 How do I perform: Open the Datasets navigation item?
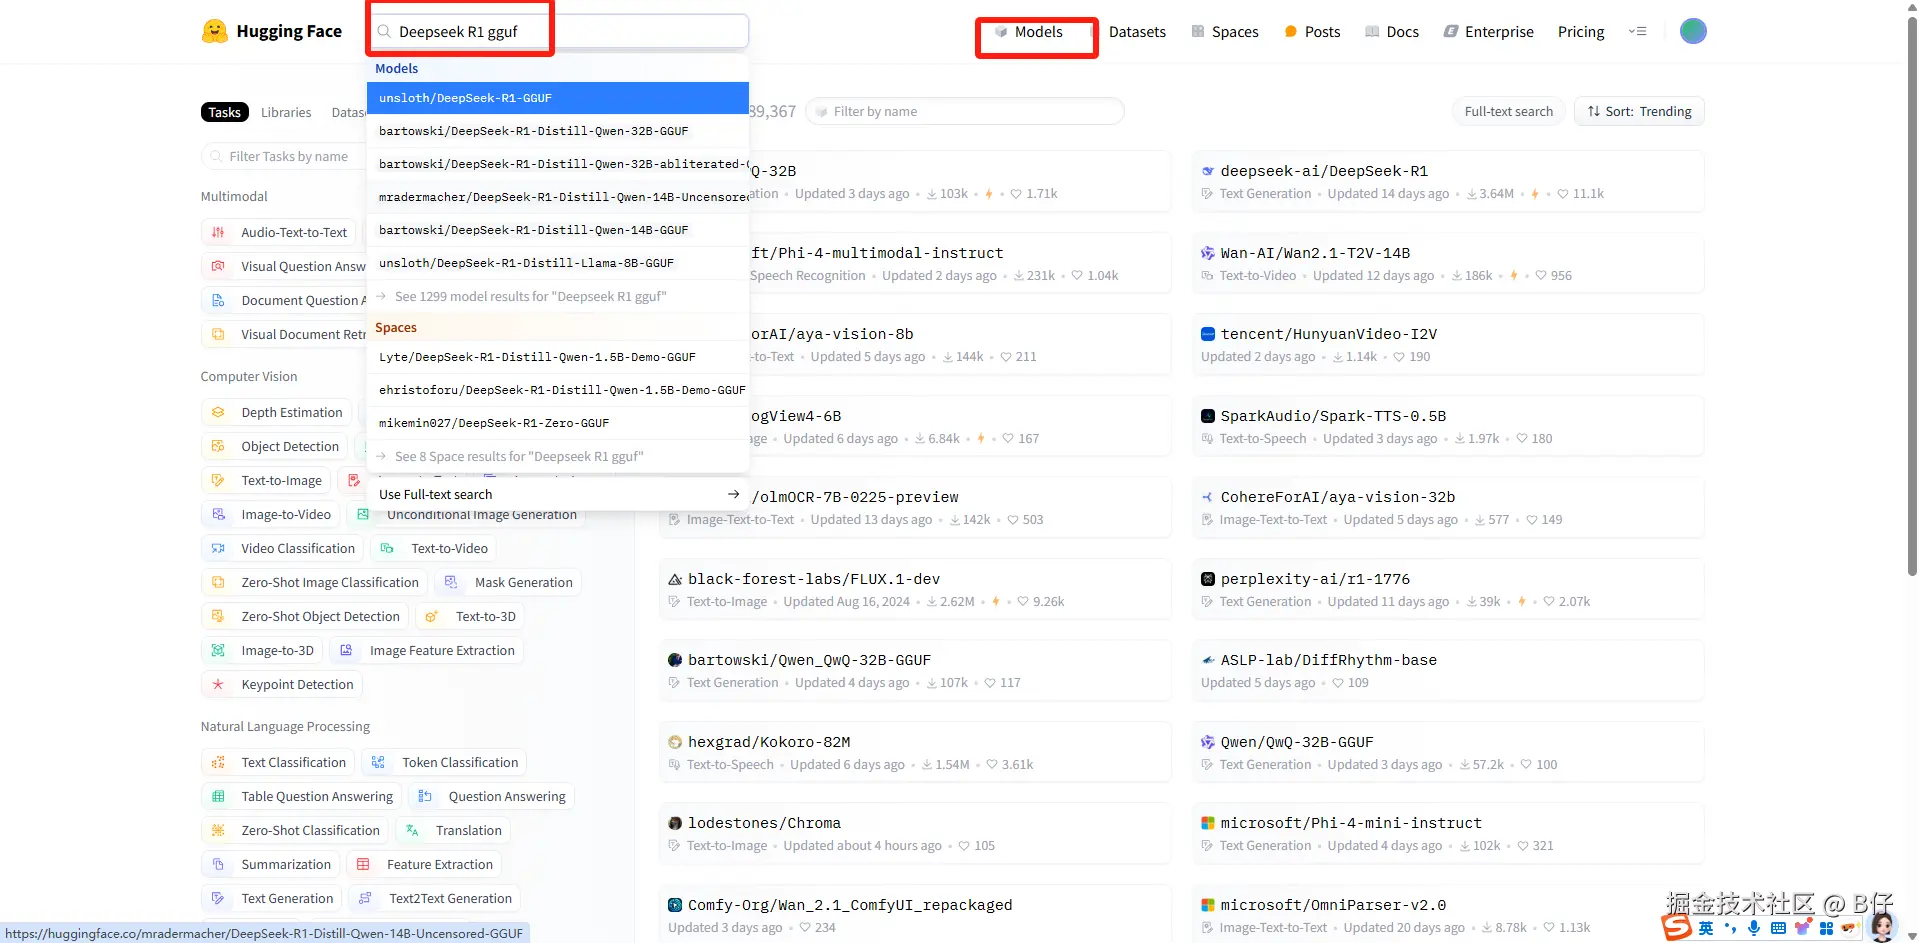[x=1137, y=32]
